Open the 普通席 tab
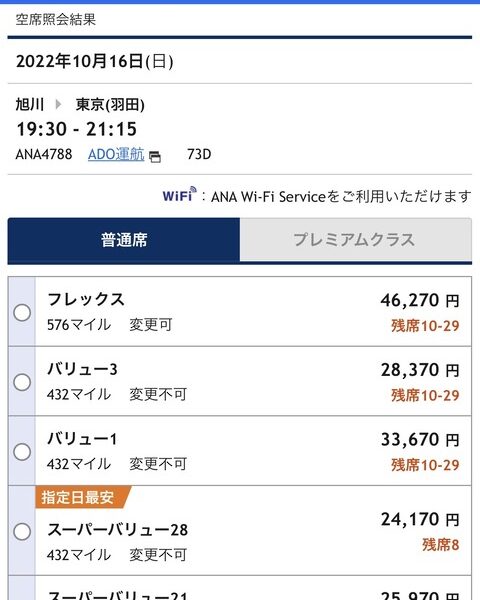The image size is (480, 600). pos(124,240)
